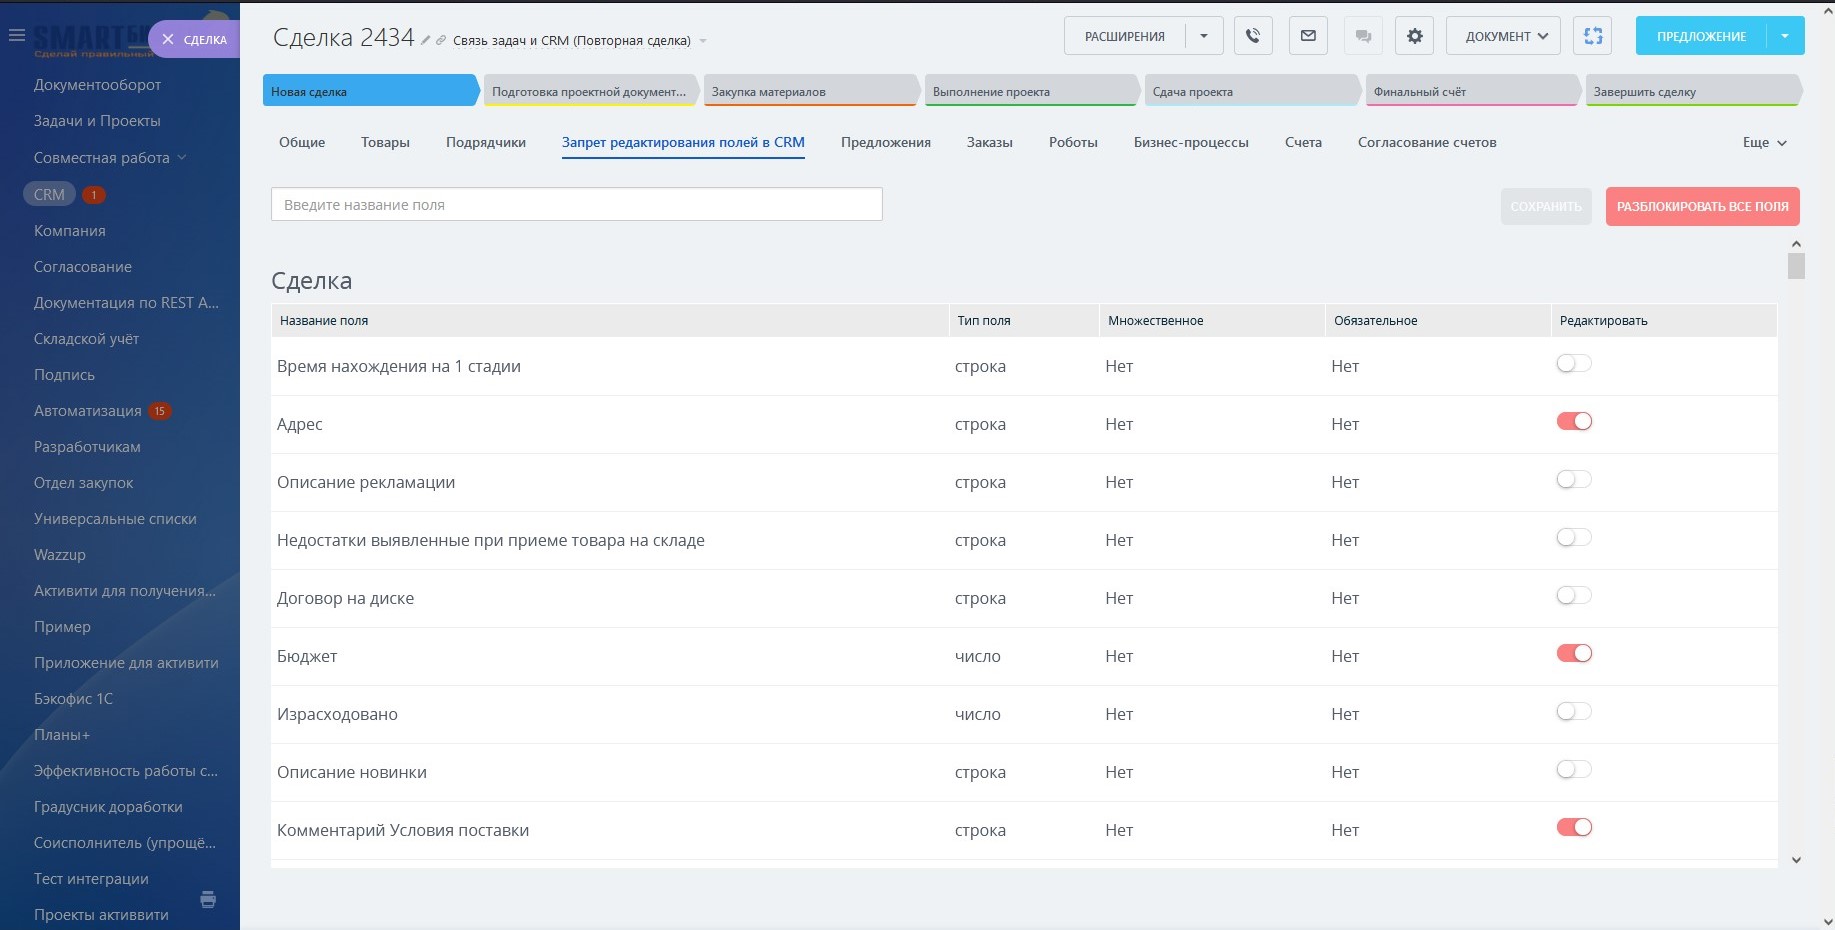
Task: Toggle edit switch for Адрес field
Action: 1573,422
